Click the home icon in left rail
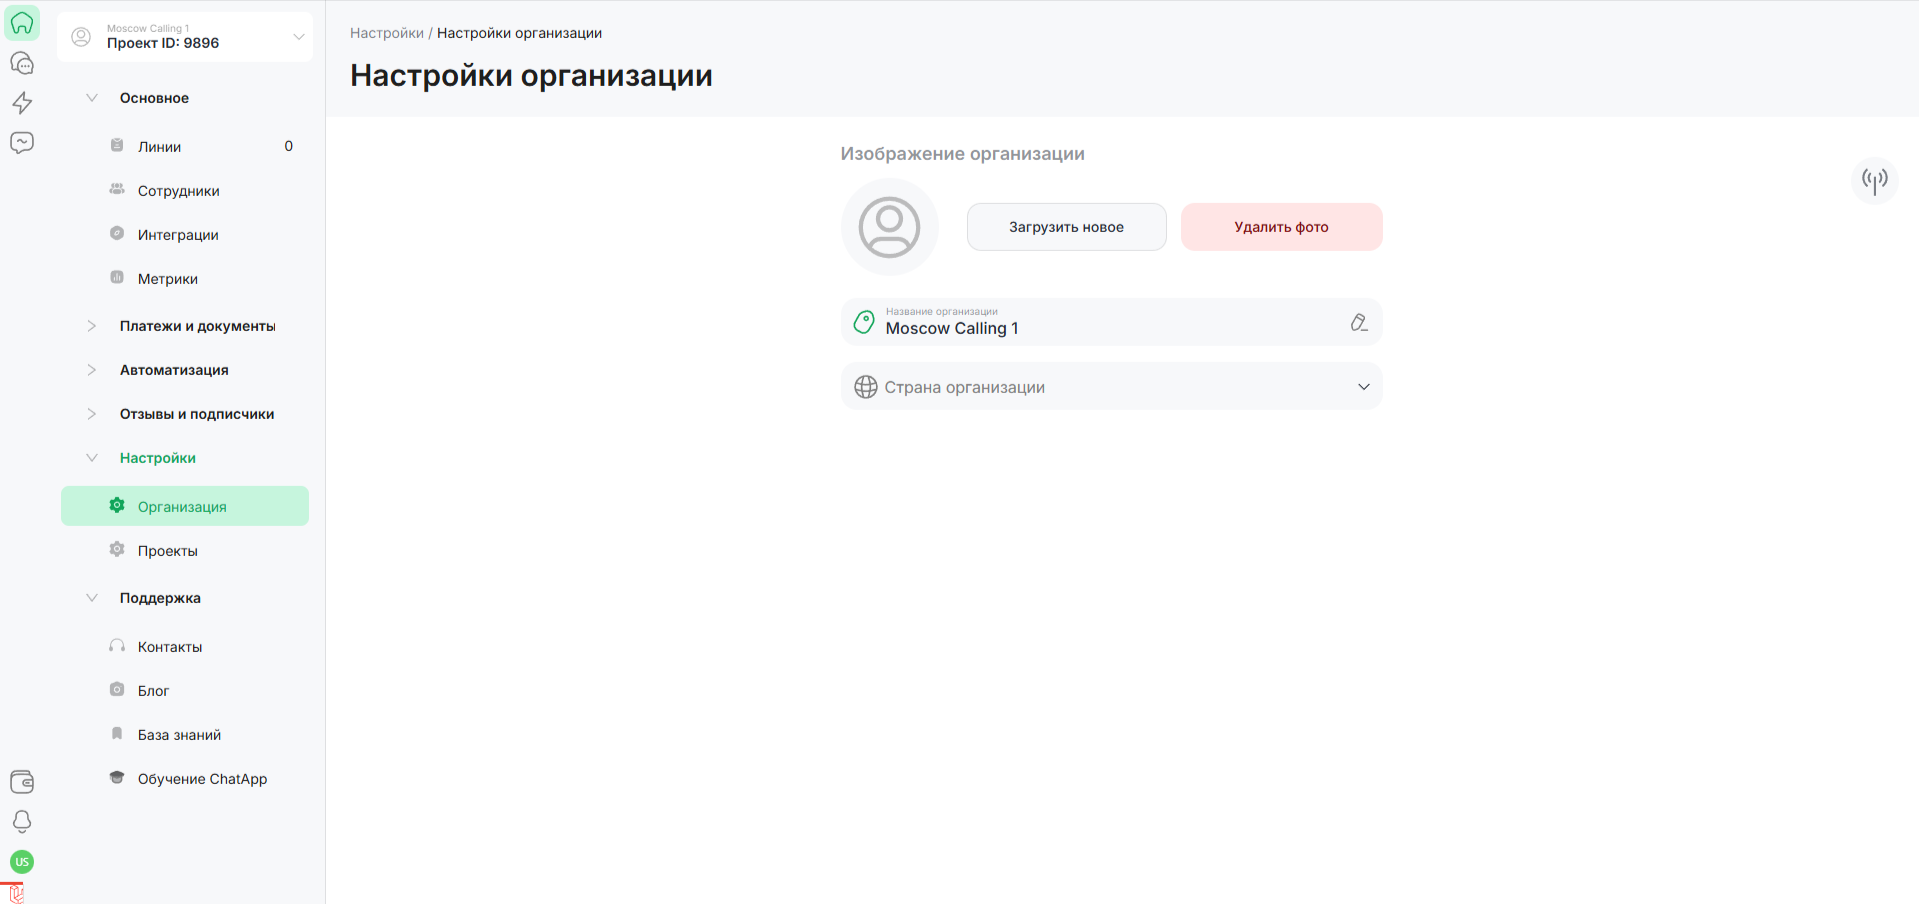Viewport: 1919px width, 904px height. pyautogui.click(x=22, y=23)
